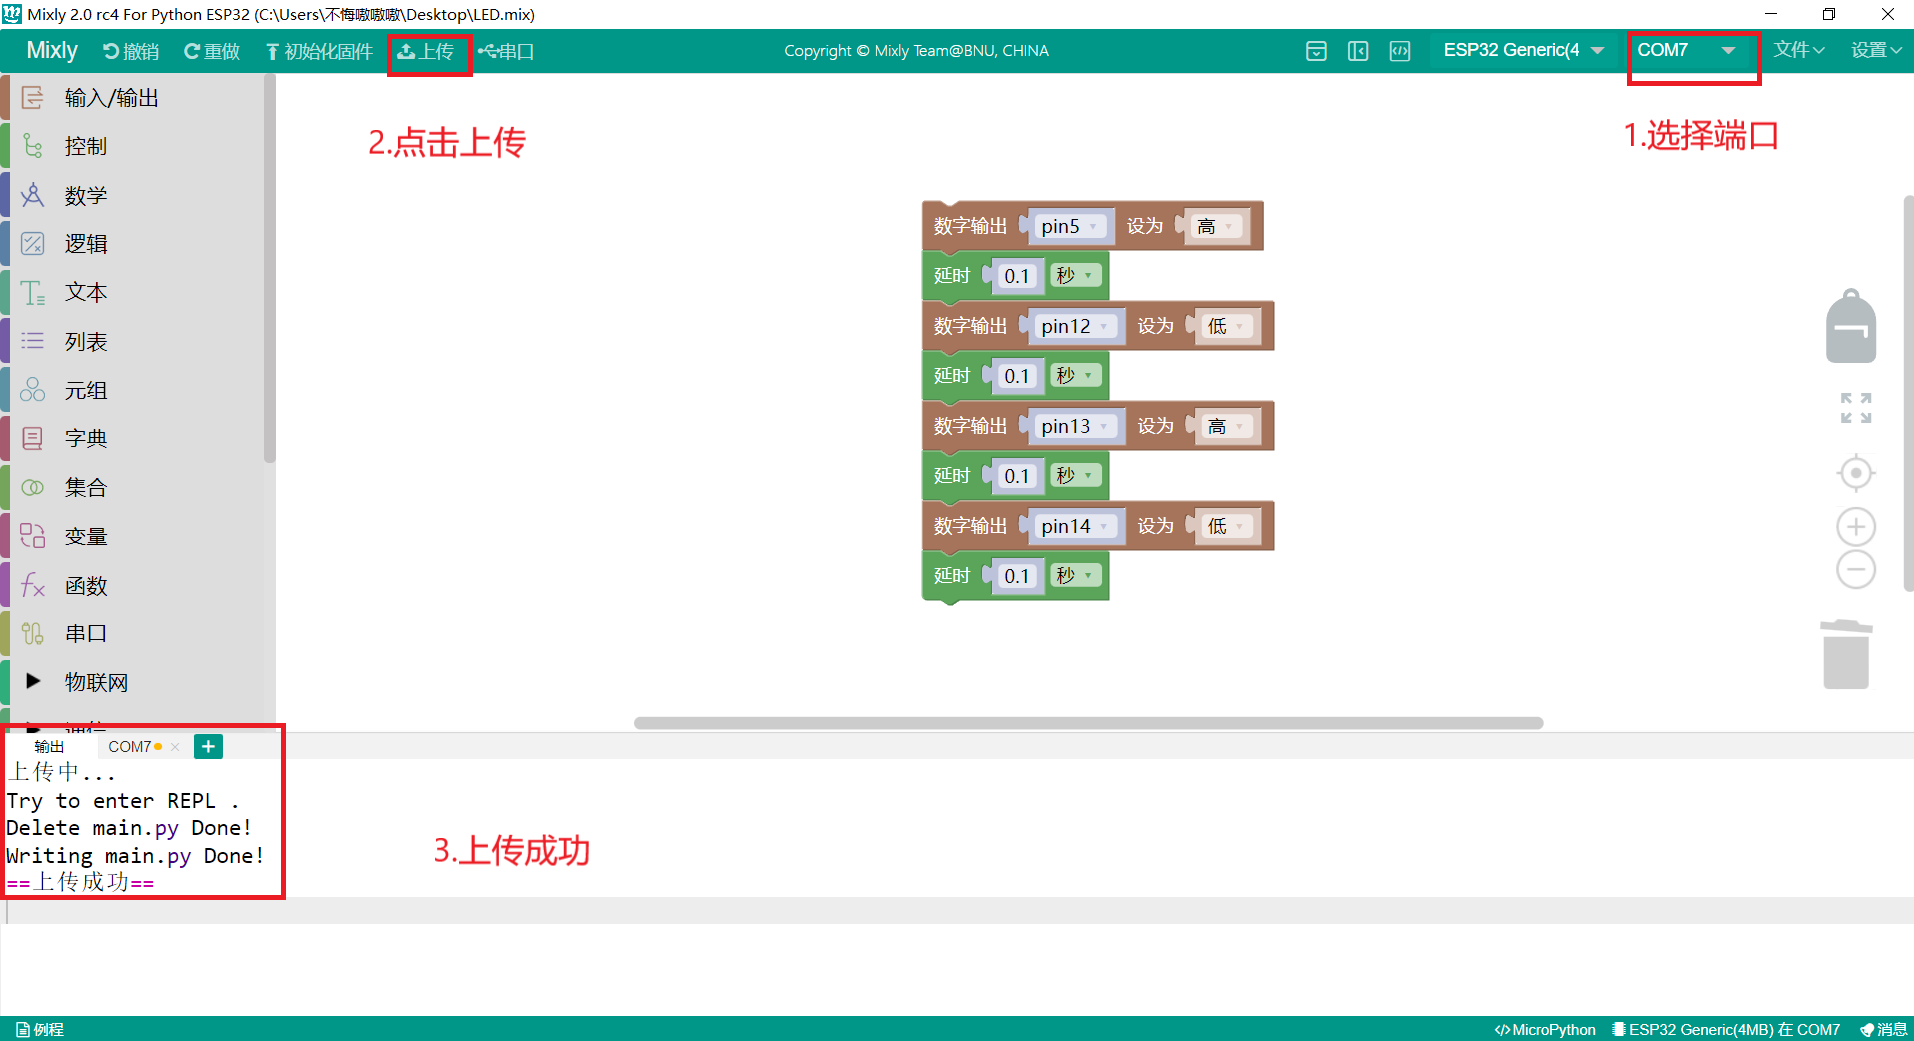Open 秒 unit dropdown under pin5 block
This screenshot has height=1041, width=1914.
click(x=1075, y=275)
